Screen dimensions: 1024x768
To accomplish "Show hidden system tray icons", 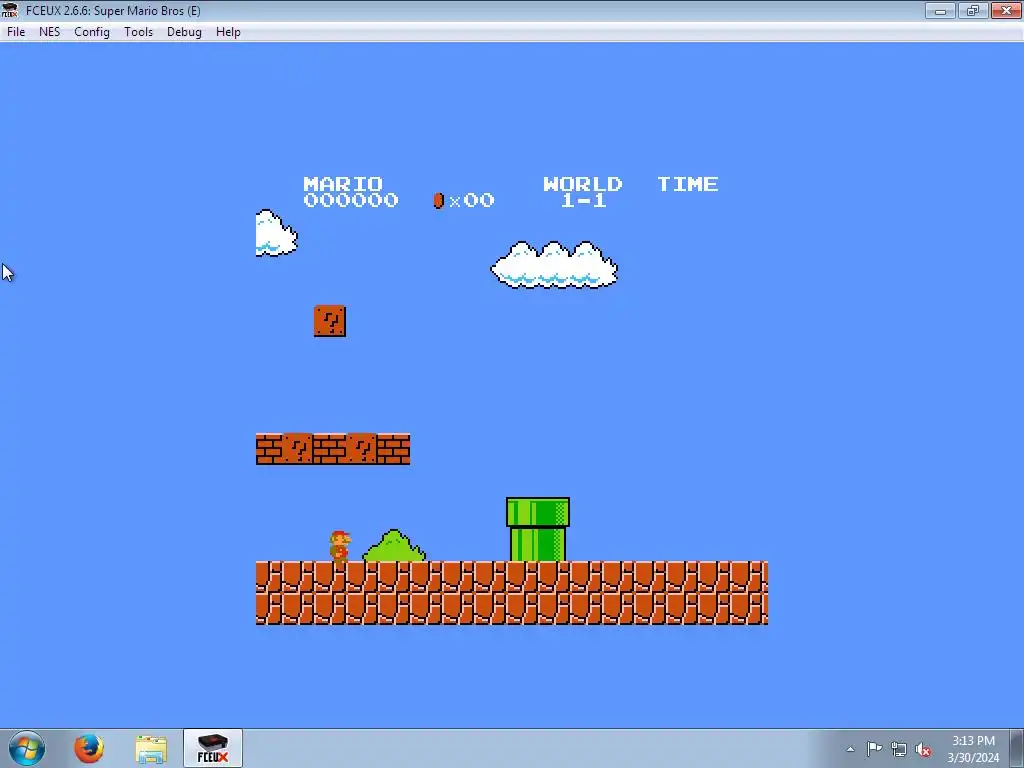I will coord(850,749).
